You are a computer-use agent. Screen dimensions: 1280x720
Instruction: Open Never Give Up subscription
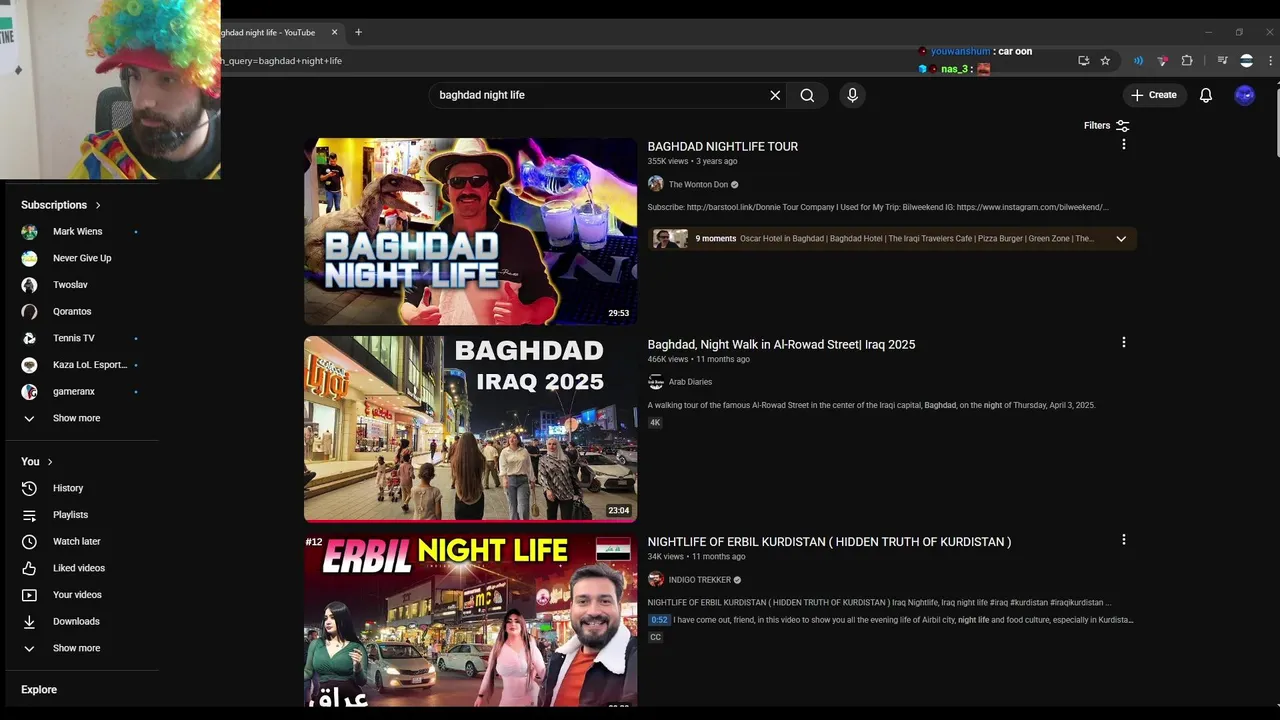tap(82, 258)
